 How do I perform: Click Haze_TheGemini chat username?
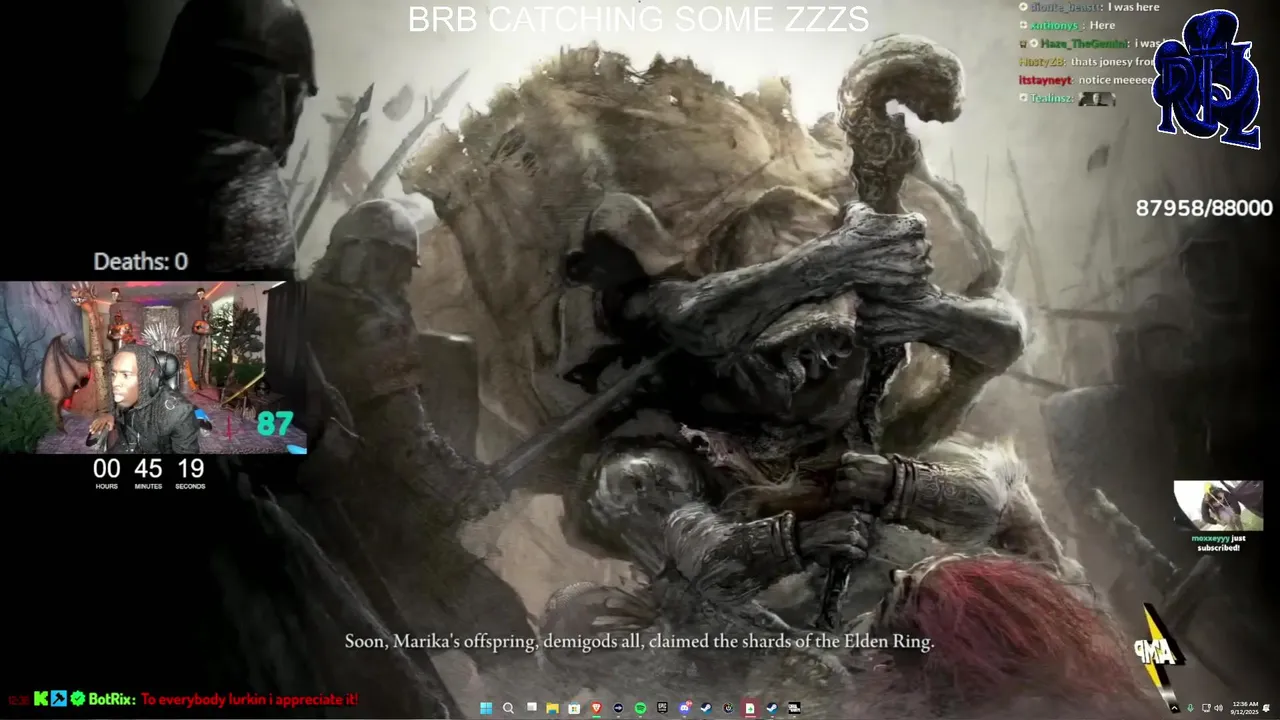click(1085, 43)
